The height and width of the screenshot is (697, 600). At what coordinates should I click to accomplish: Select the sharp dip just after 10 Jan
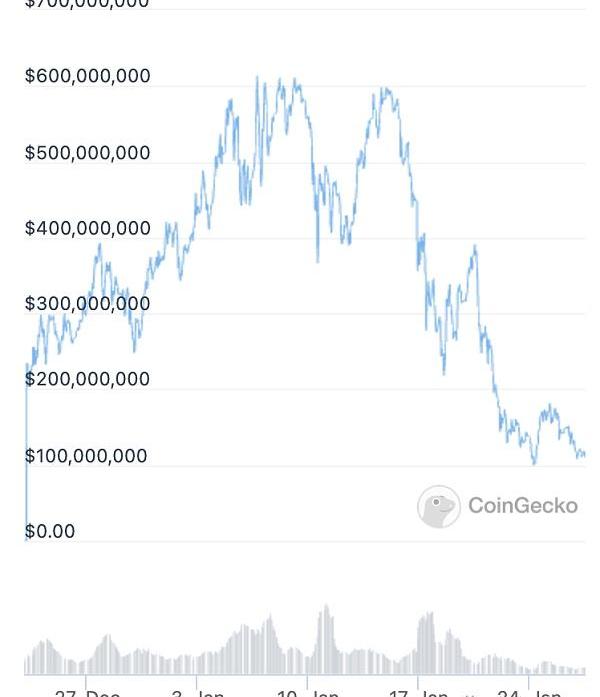coord(318,260)
